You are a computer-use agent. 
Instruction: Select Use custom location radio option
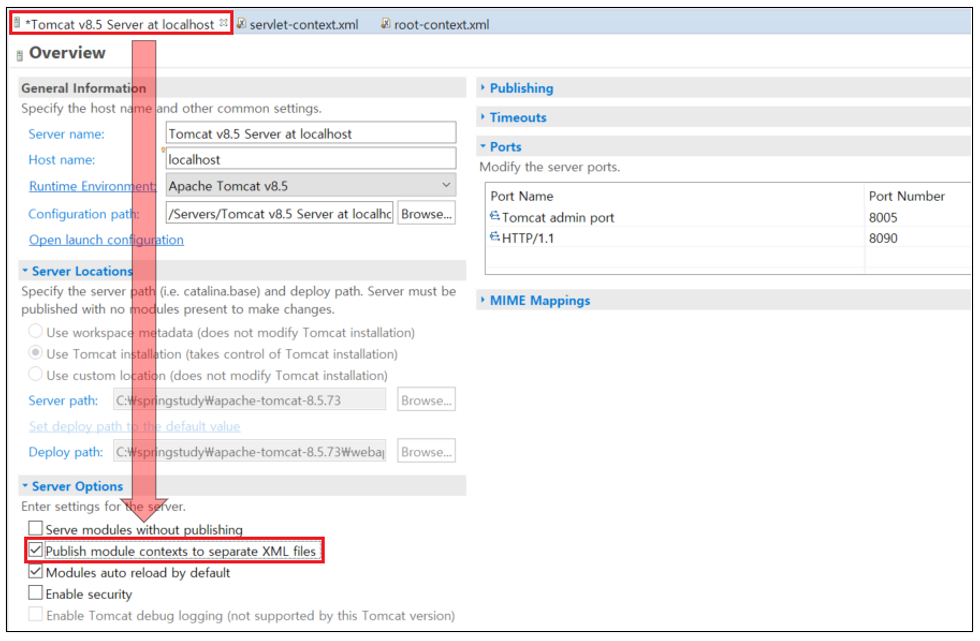[x=36, y=374]
